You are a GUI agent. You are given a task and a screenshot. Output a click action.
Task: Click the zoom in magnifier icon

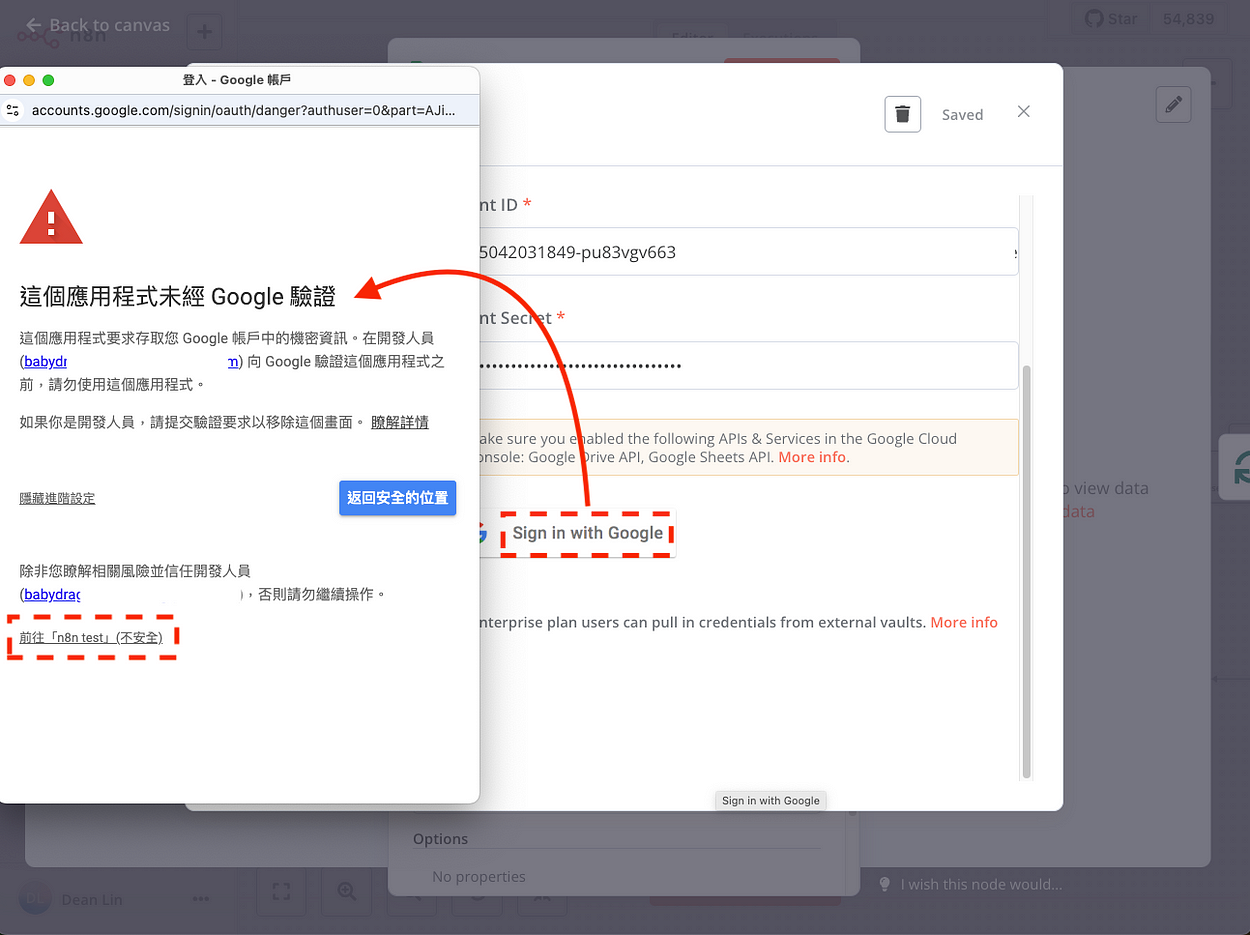[346, 891]
